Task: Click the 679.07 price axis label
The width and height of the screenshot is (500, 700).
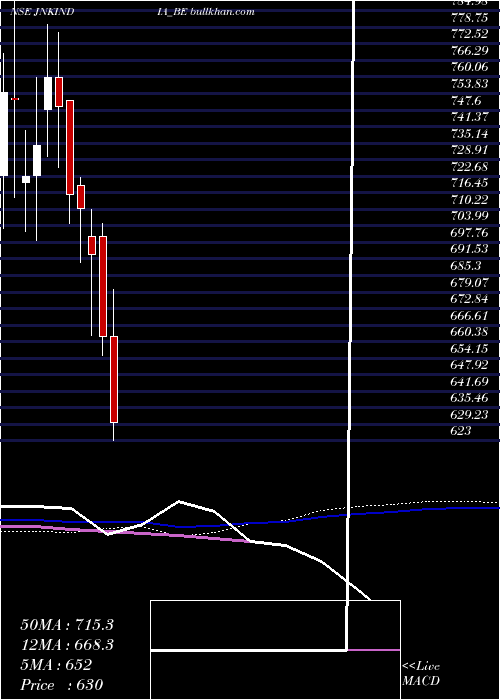Action: tap(469, 283)
